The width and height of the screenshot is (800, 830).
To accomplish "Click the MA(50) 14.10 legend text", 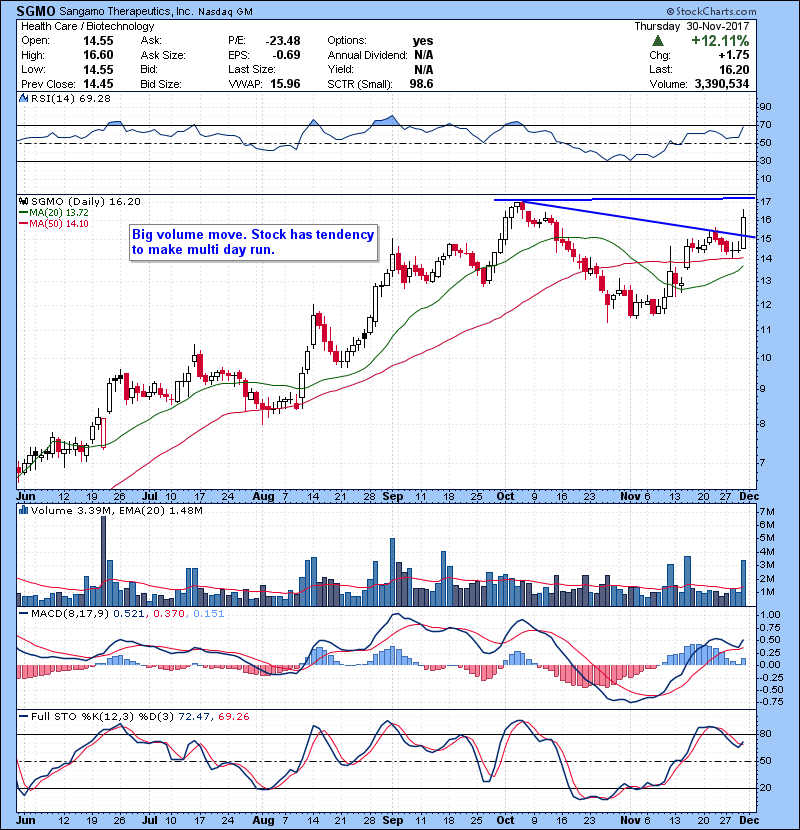I will 59,223.
